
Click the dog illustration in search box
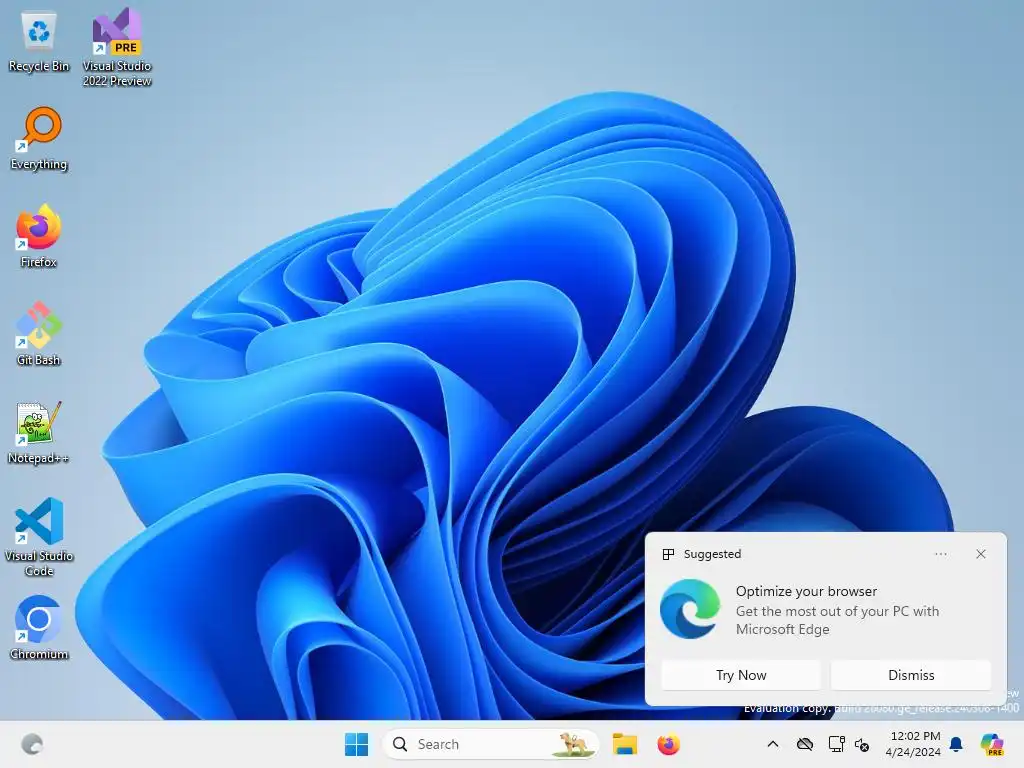573,744
